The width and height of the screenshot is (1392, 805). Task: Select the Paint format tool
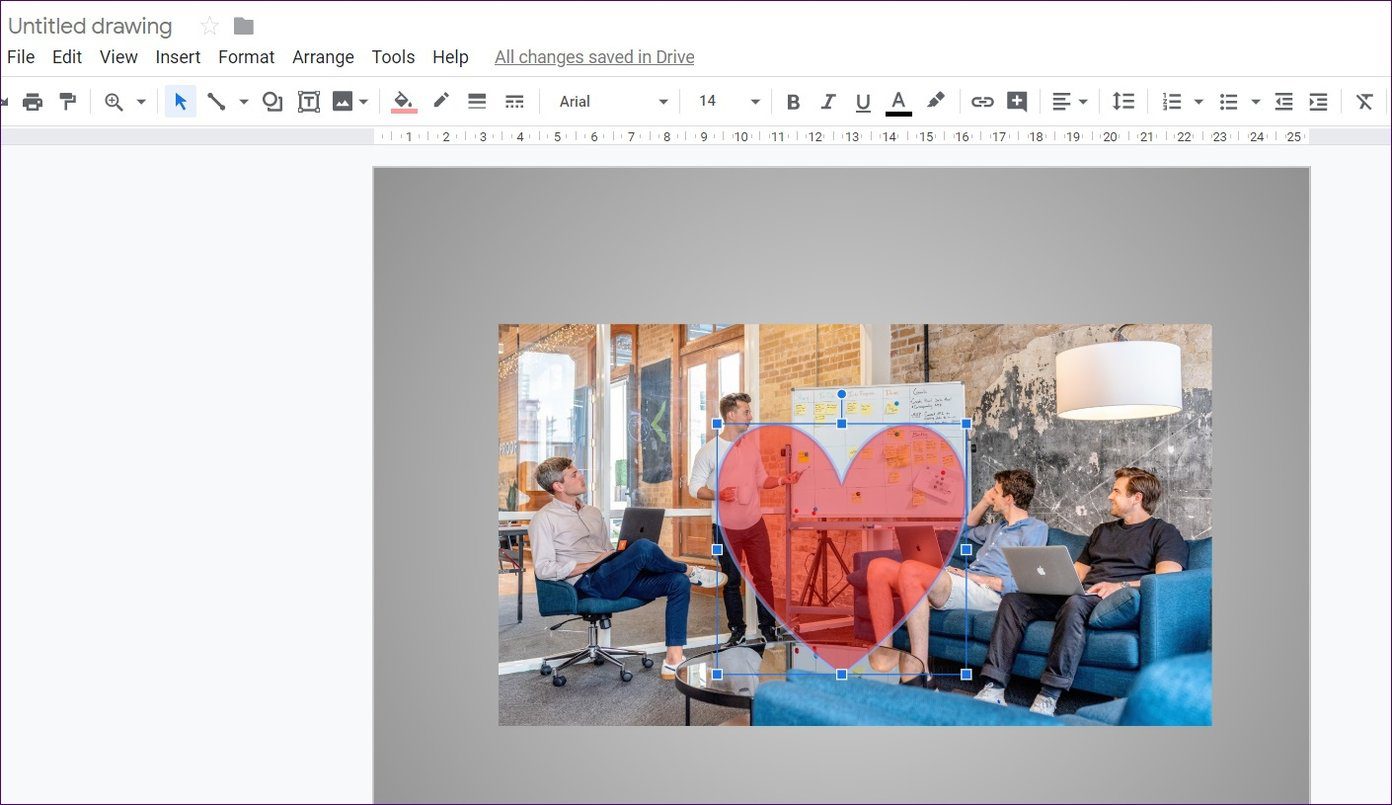click(x=67, y=101)
